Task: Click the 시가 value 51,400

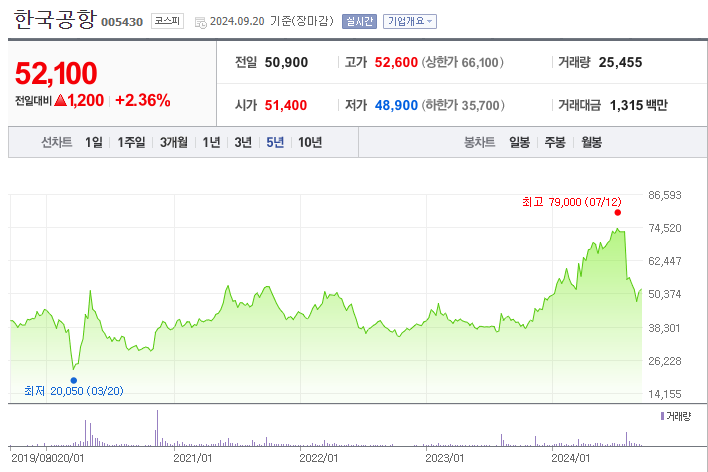Action: [286, 105]
